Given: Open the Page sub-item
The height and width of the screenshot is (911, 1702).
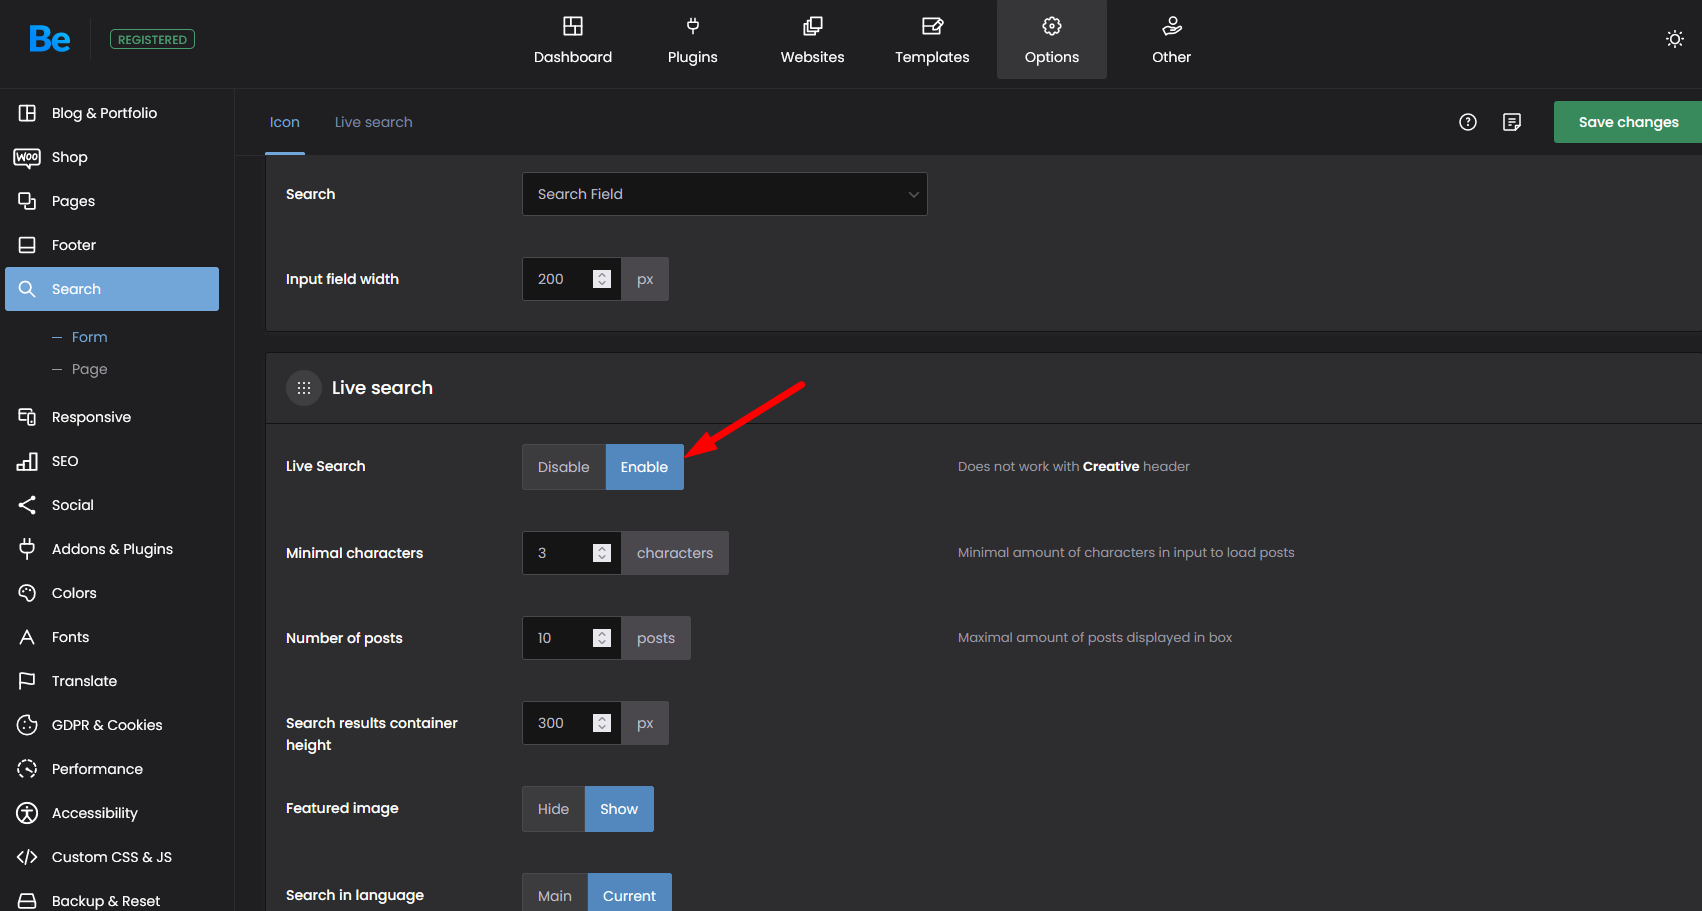Looking at the screenshot, I should 89,369.
